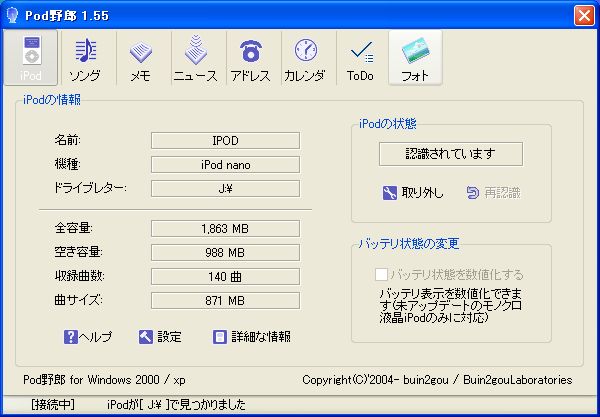Open the カレンダ (calendar) section
The width and height of the screenshot is (600, 417).
(x=305, y=58)
